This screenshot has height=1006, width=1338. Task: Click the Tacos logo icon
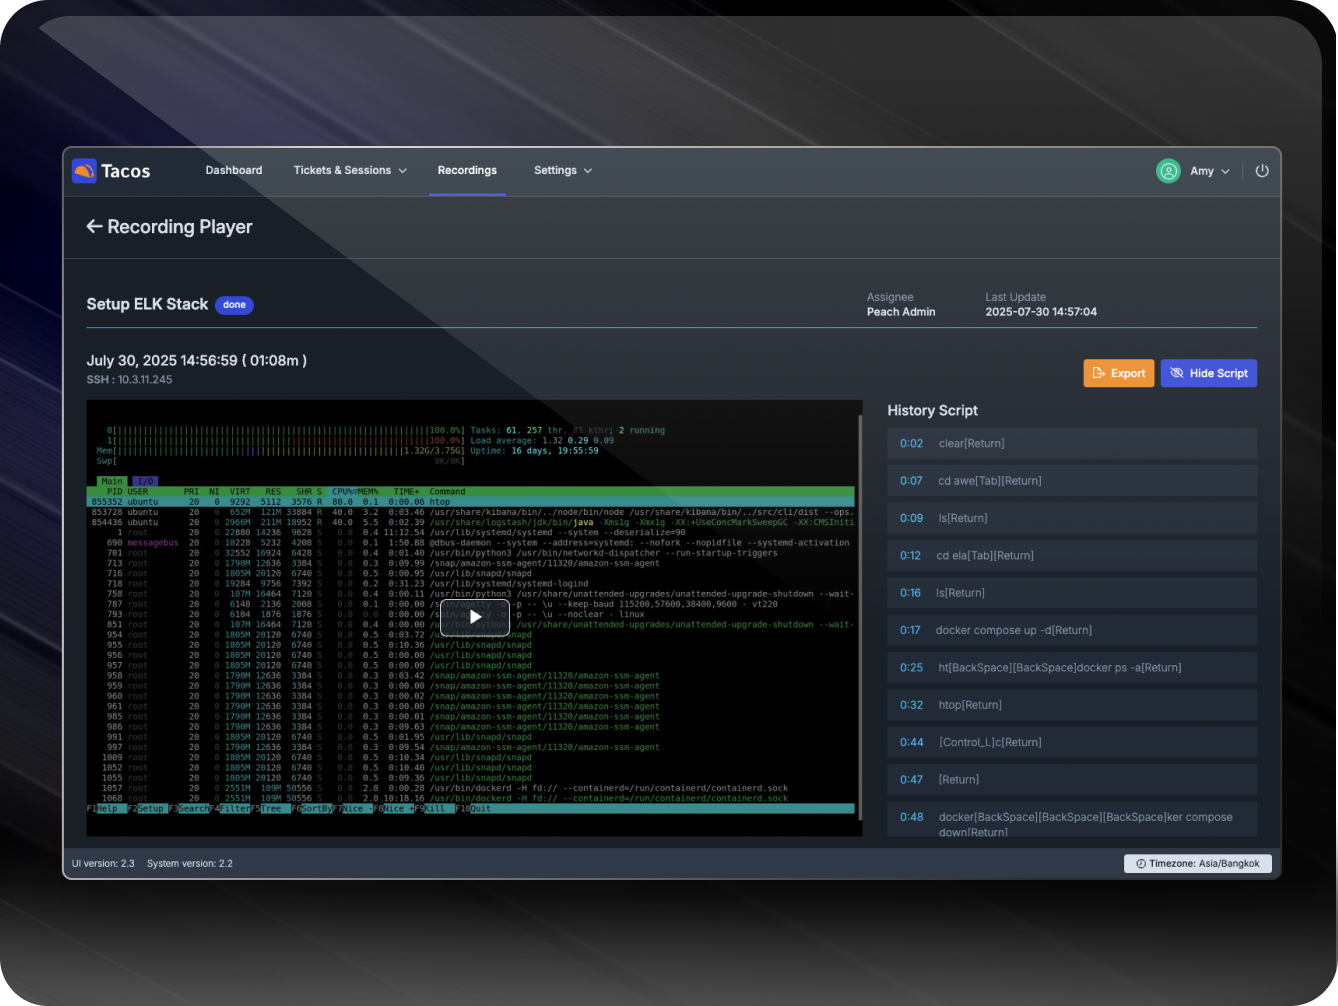point(84,171)
